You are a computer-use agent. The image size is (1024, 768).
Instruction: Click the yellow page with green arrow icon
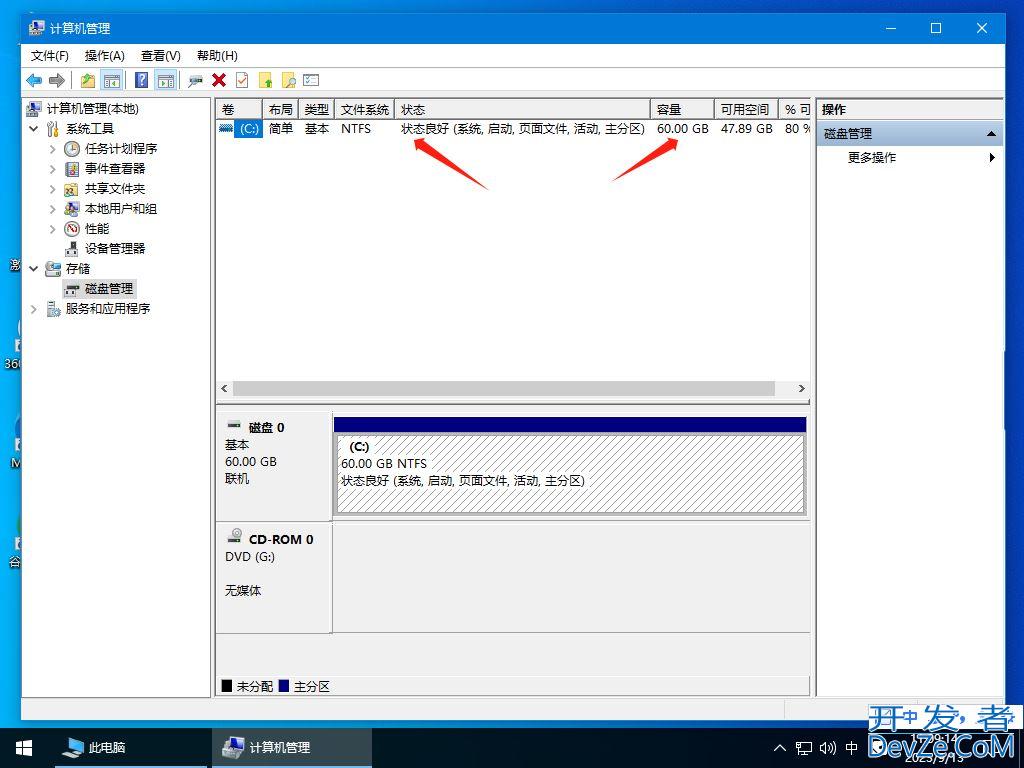click(265, 80)
